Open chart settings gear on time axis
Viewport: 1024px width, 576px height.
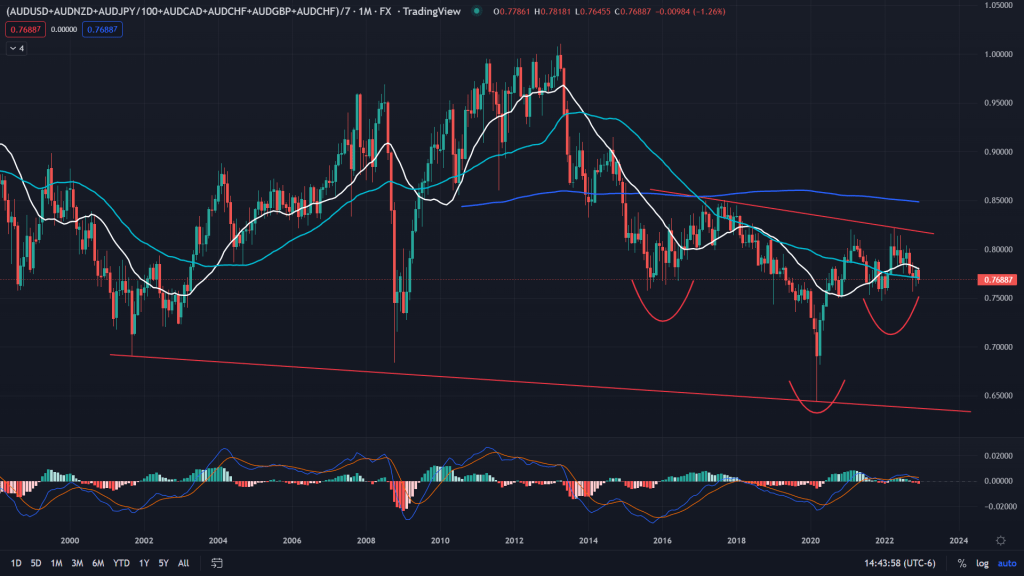pos(1000,538)
